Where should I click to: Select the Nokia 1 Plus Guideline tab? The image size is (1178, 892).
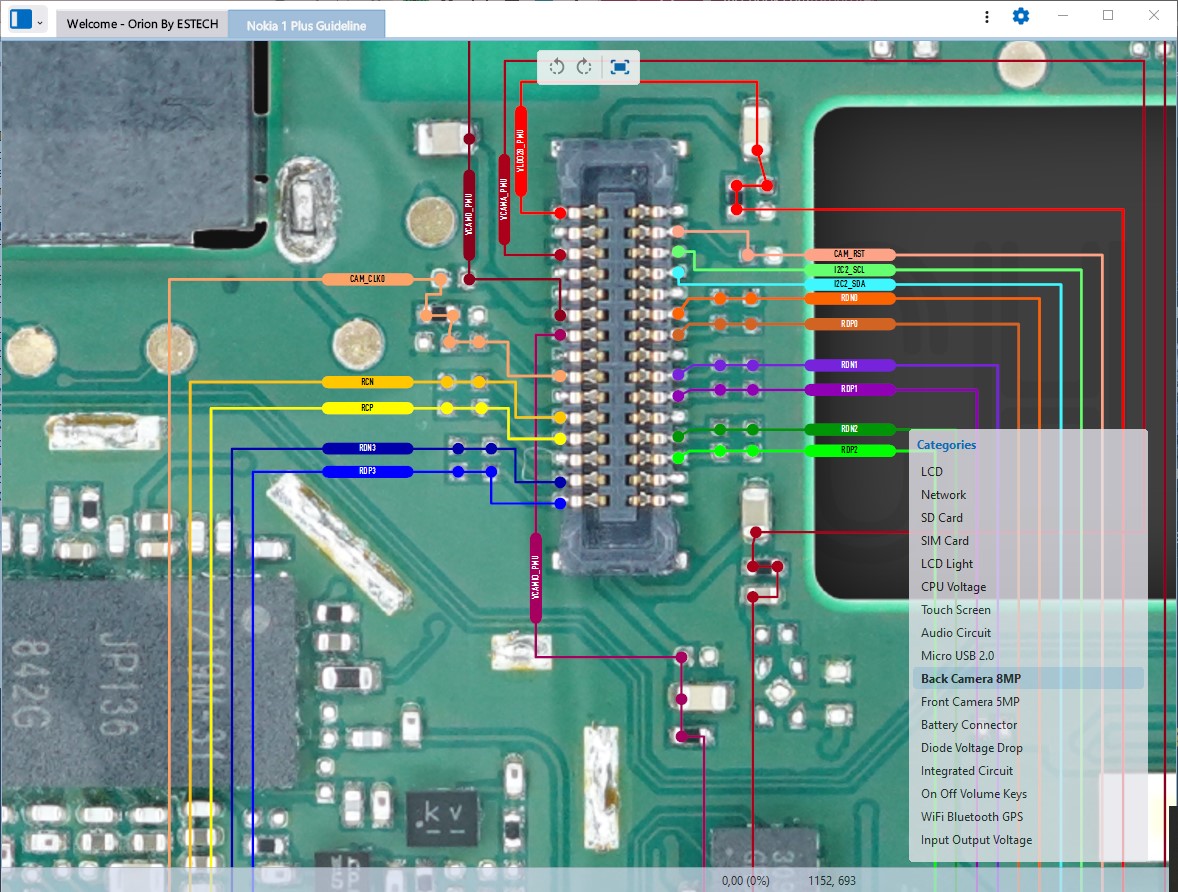click(x=306, y=25)
